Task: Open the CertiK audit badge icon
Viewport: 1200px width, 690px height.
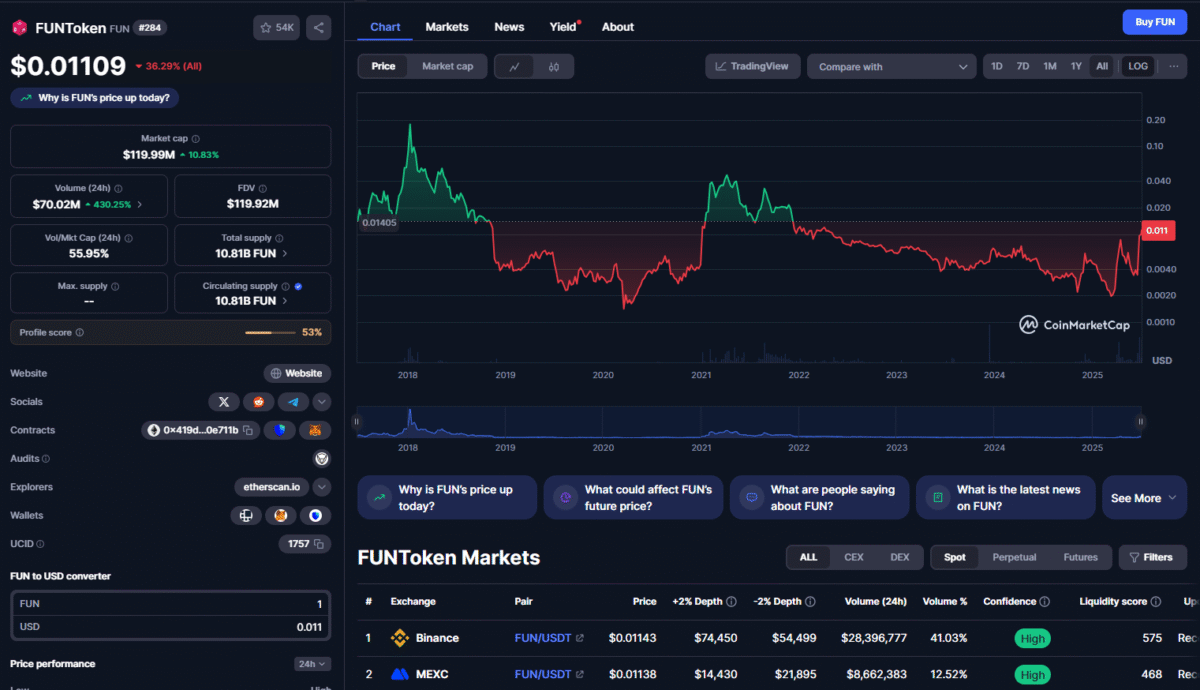Action: 321,458
